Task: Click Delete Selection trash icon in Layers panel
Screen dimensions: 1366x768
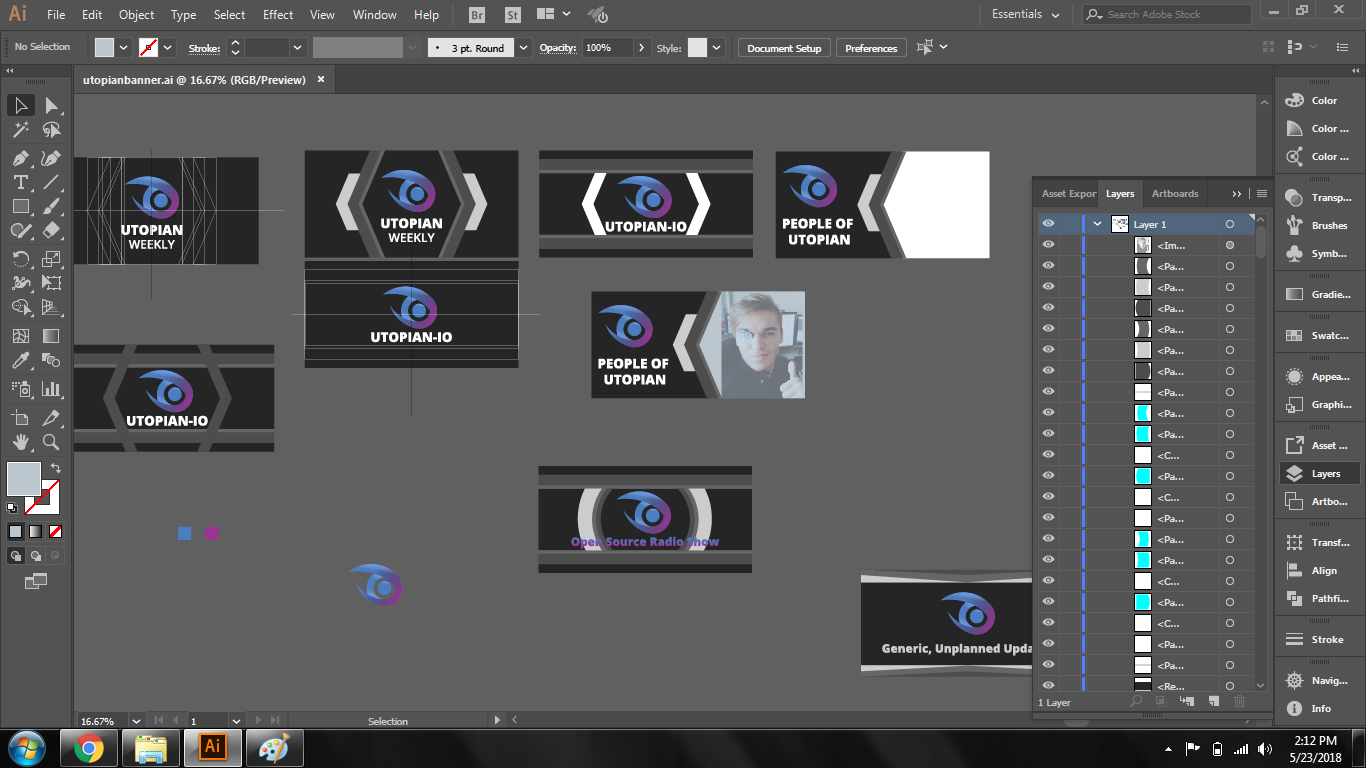Action: 1240,702
